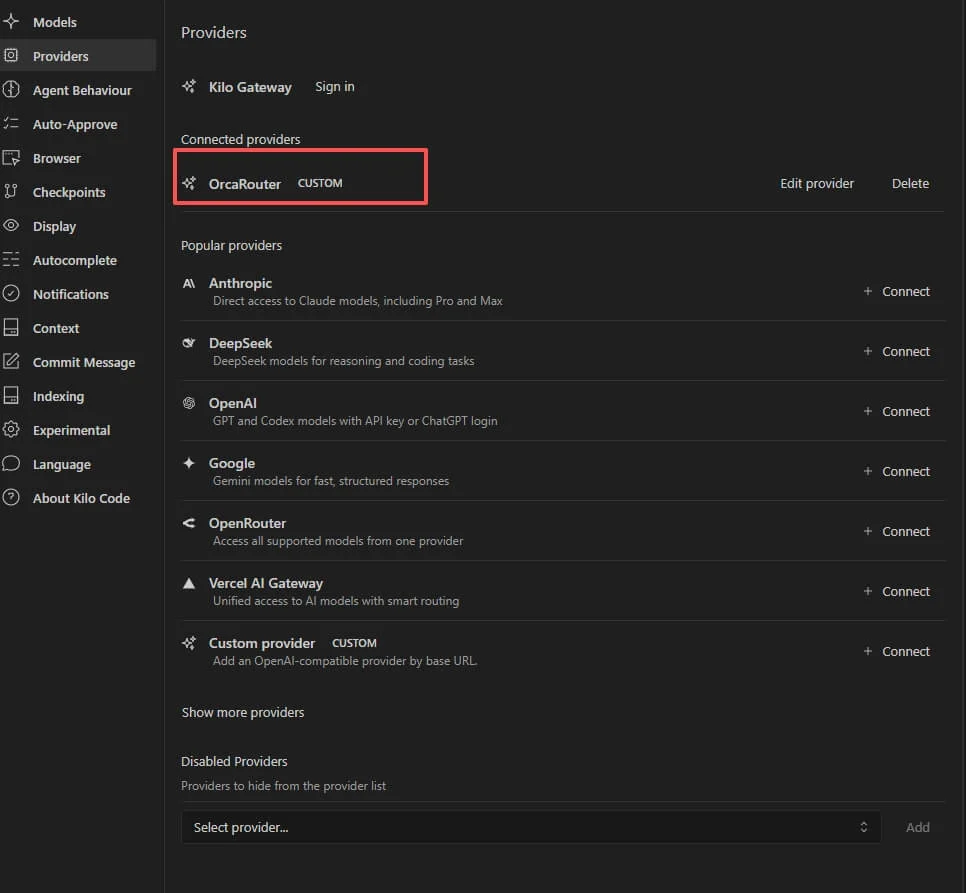This screenshot has height=893, width=966.
Task: Click the DeepSeek provider description text
Action: tap(343, 361)
